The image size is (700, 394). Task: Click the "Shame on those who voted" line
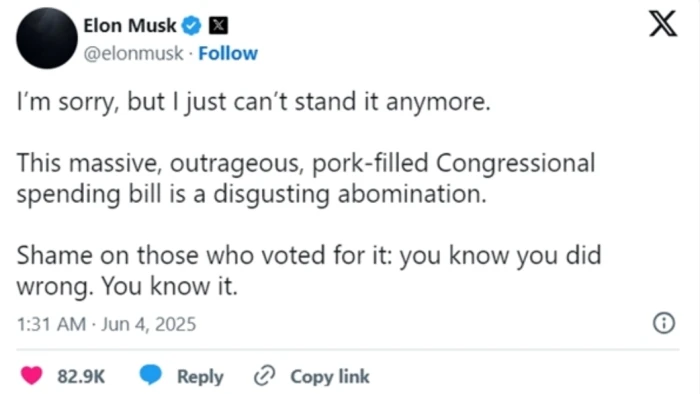coord(309,256)
